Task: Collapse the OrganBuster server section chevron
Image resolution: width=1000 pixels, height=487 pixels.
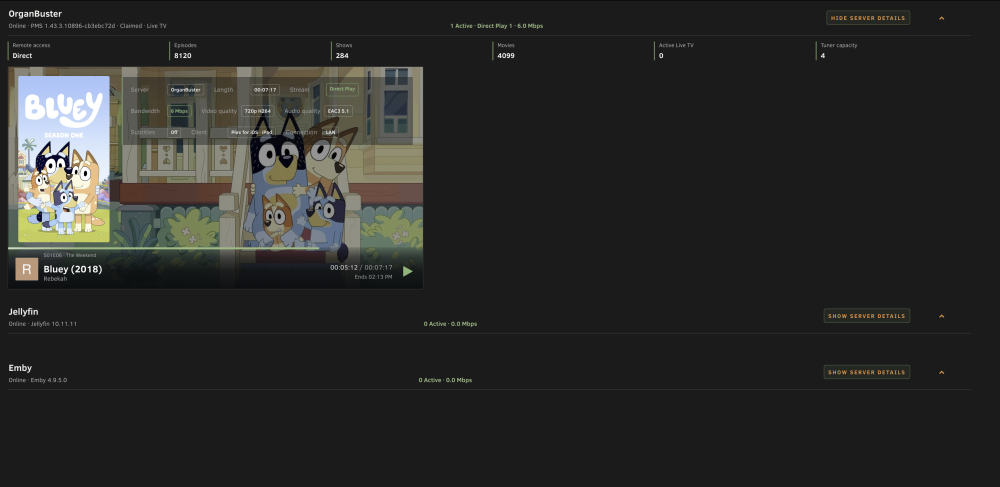Action: (x=941, y=18)
